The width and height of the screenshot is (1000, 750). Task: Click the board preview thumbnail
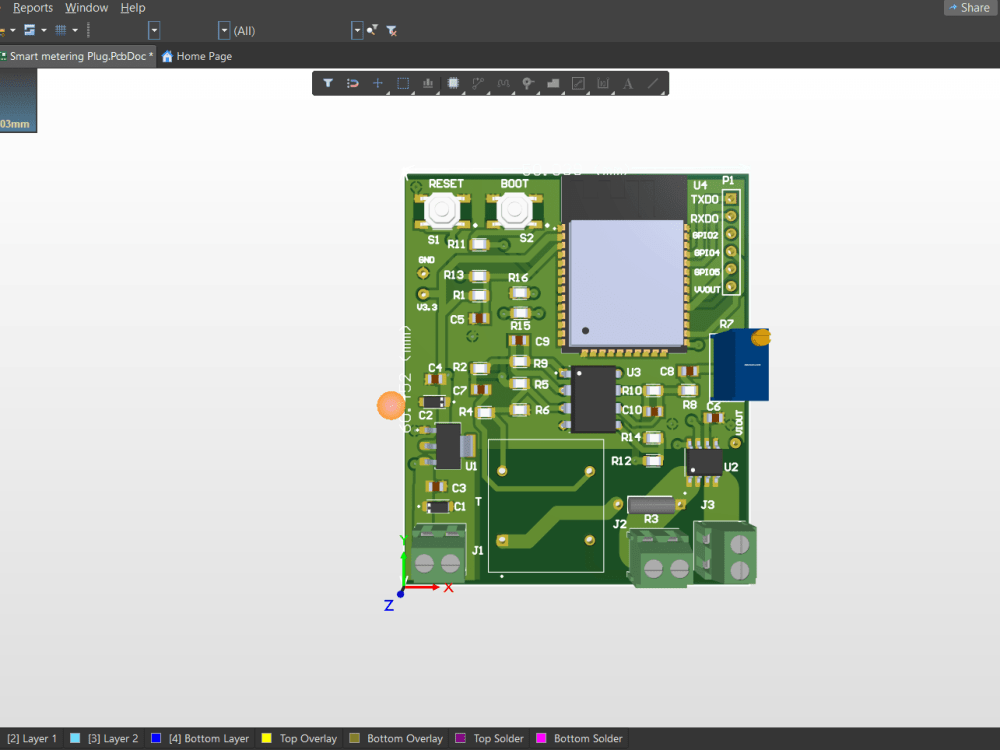[x=18, y=99]
